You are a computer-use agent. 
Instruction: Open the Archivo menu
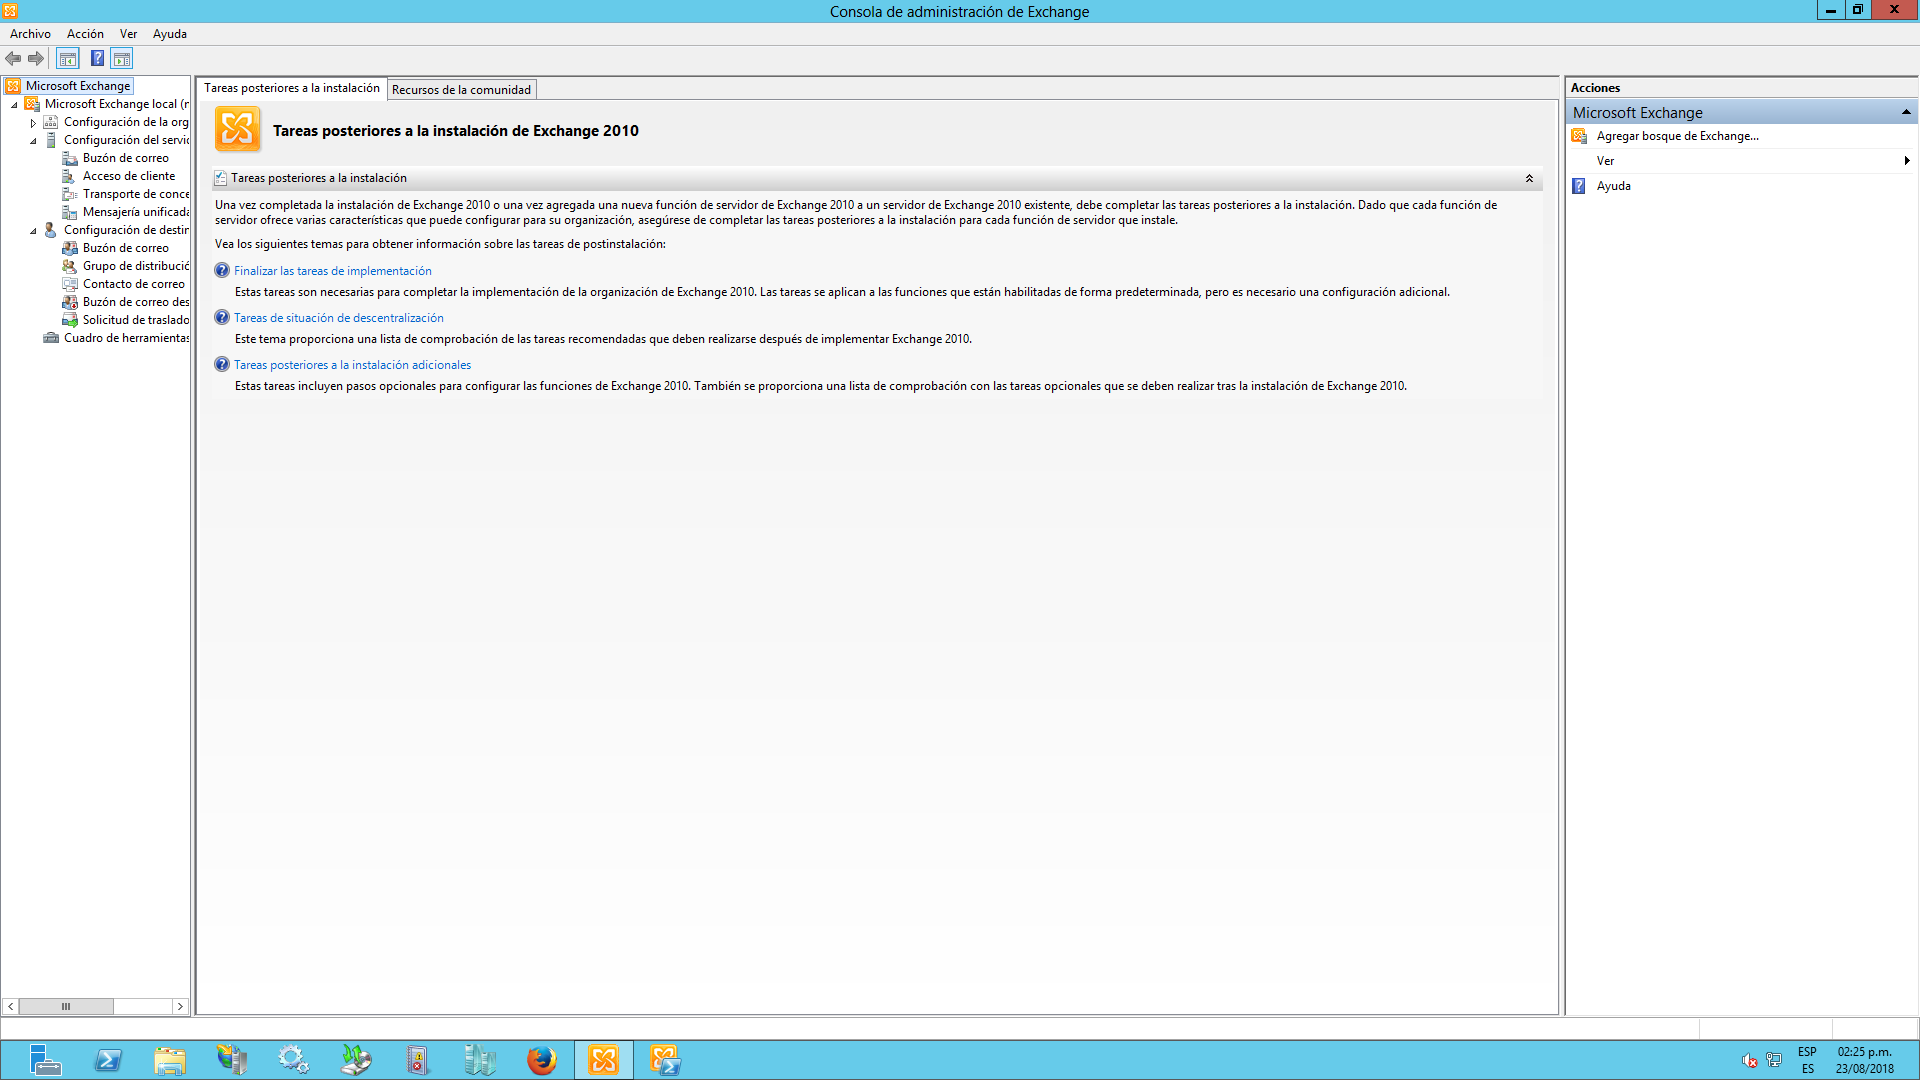pyautogui.click(x=30, y=34)
